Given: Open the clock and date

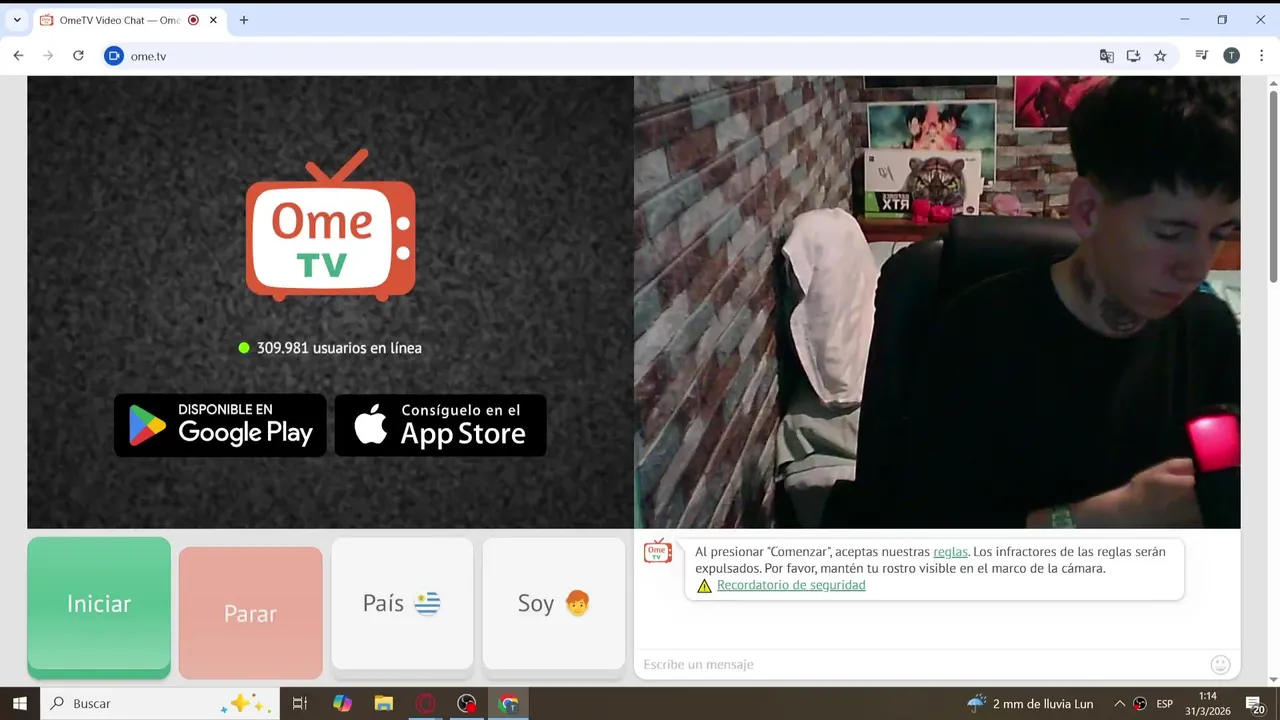Looking at the screenshot, I should (1208, 704).
